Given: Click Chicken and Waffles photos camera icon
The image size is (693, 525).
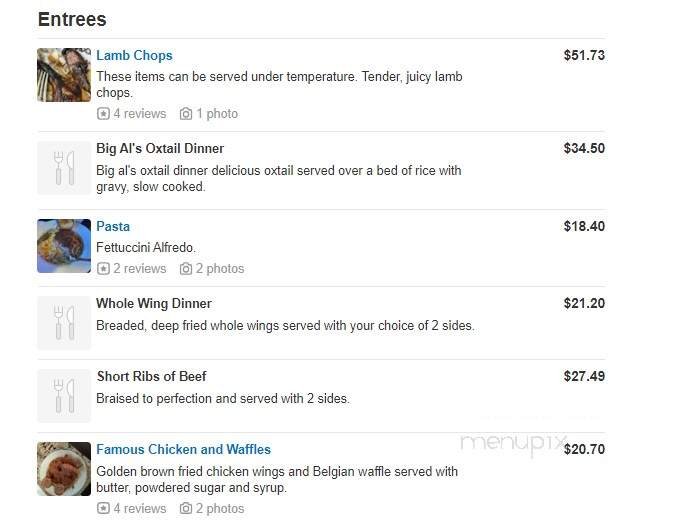Looking at the screenshot, I should pos(186,509).
